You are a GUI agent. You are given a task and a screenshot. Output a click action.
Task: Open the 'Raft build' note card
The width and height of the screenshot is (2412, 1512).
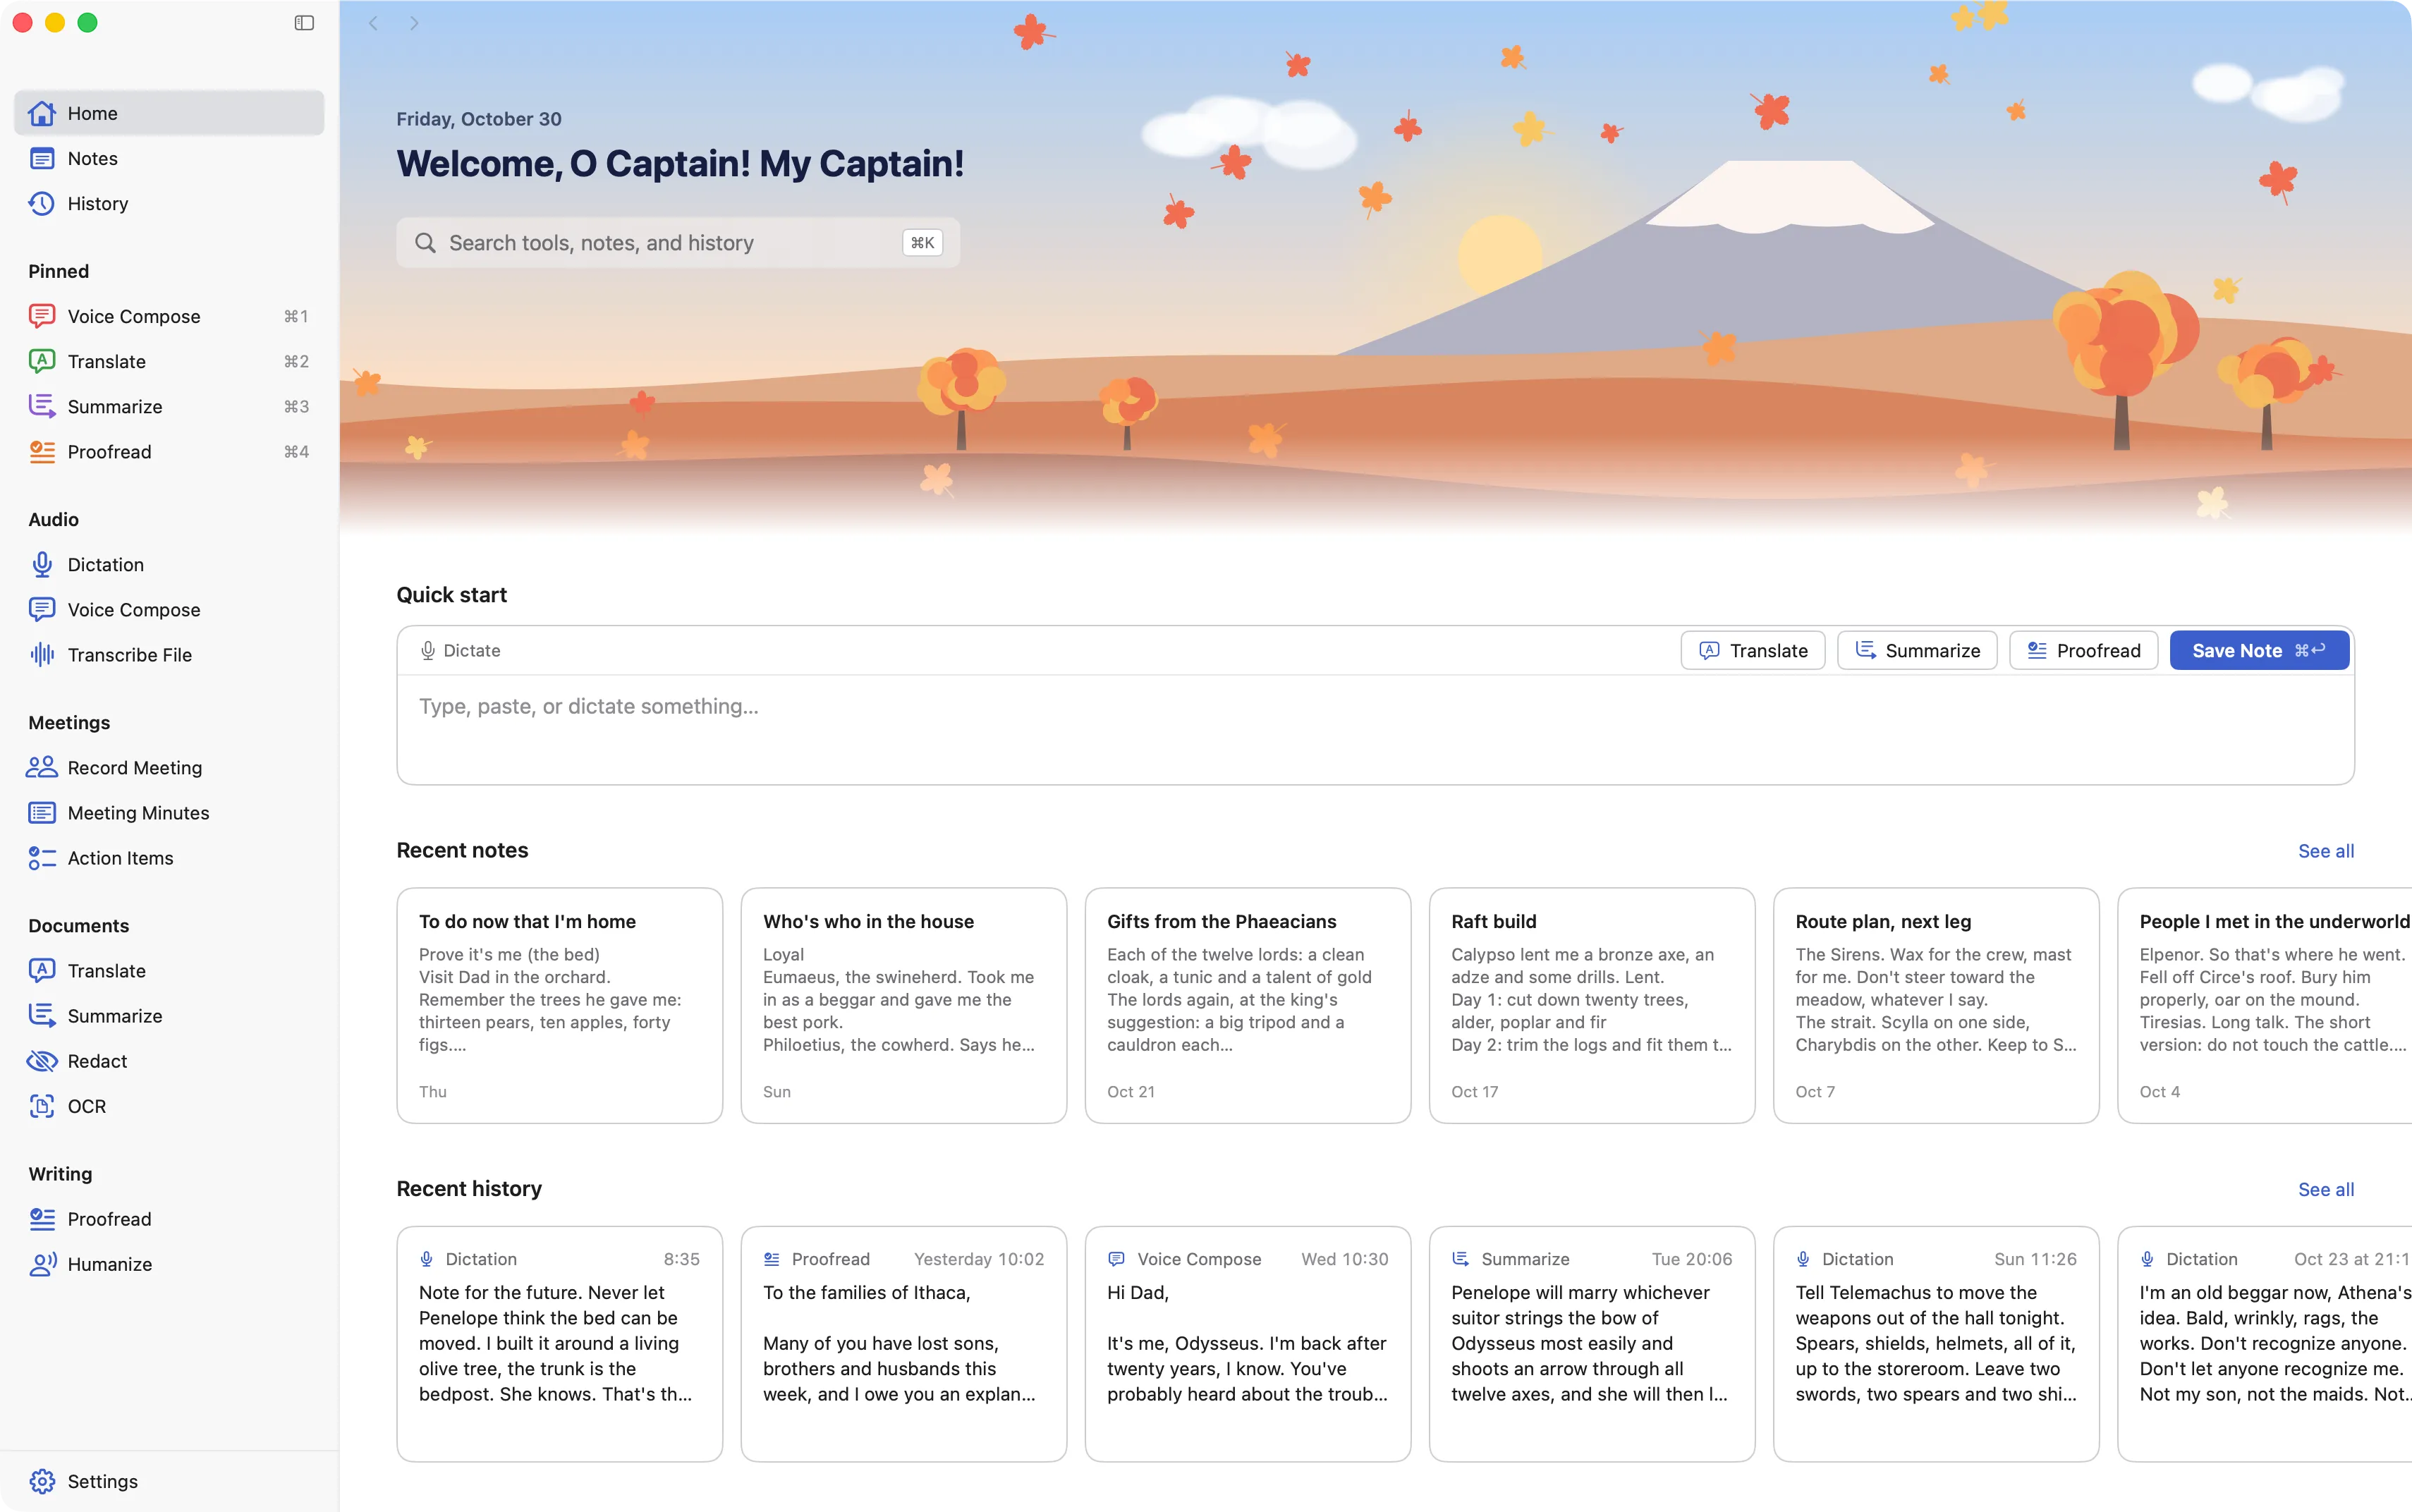(x=1591, y=1005)
